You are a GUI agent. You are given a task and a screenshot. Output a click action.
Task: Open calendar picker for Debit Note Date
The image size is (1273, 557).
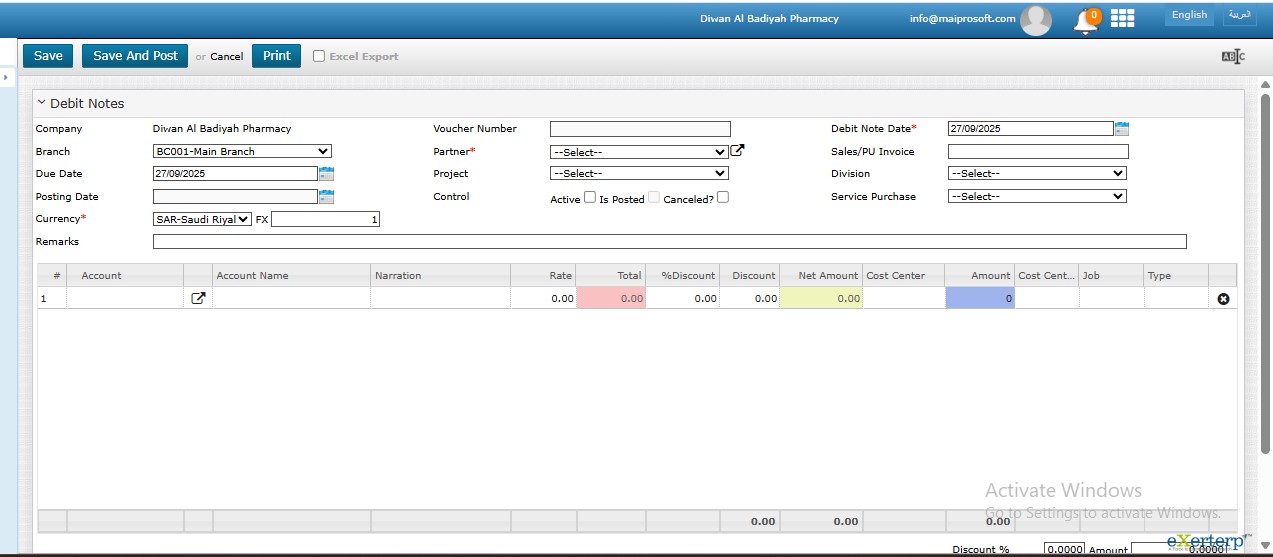tap(1121, 129)
